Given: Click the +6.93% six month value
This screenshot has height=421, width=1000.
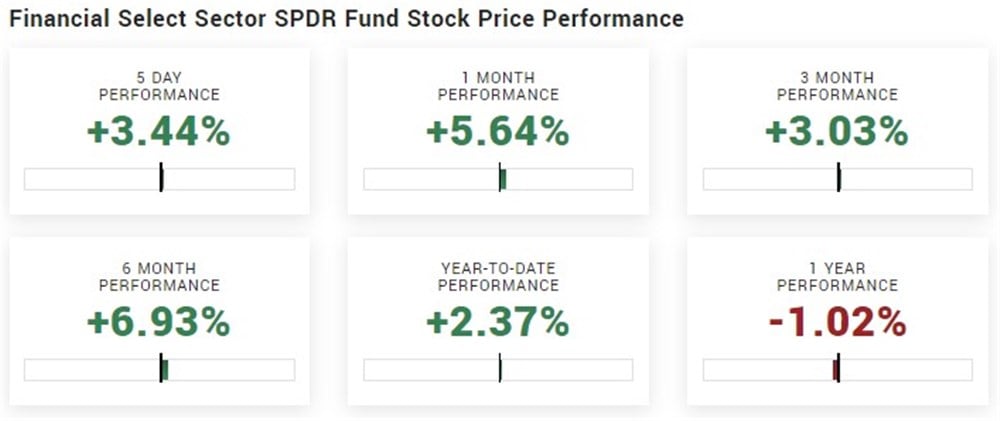Looking at the screenshot, I should pos(159,323).
